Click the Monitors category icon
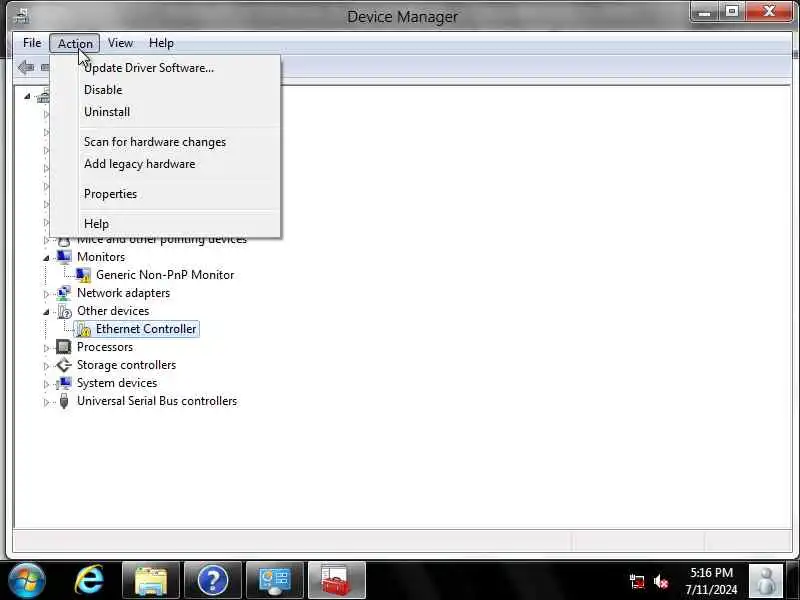The width and height of the screenshot is (800, 600). pyautogui.click(x=64, y=257)
